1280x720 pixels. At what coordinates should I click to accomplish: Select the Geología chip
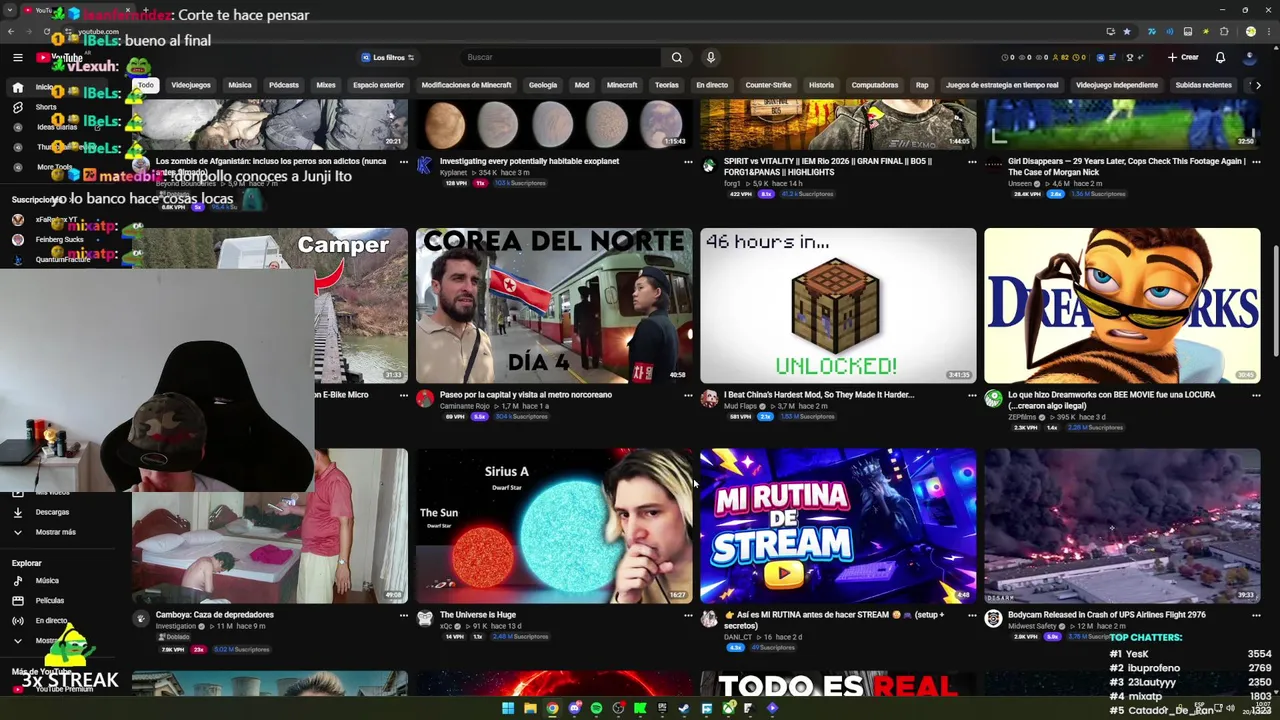[x=543, y=85]
